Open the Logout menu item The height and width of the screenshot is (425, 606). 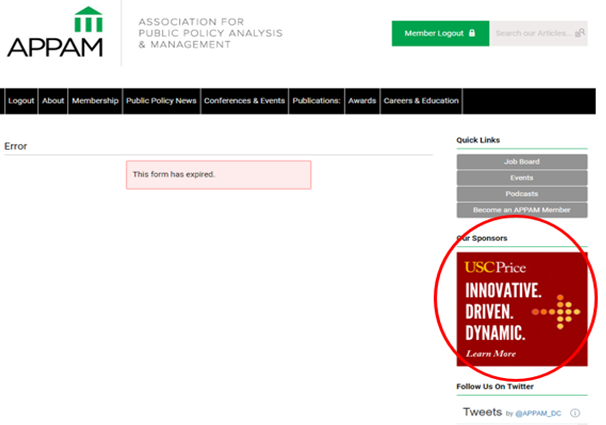[21, 101]
